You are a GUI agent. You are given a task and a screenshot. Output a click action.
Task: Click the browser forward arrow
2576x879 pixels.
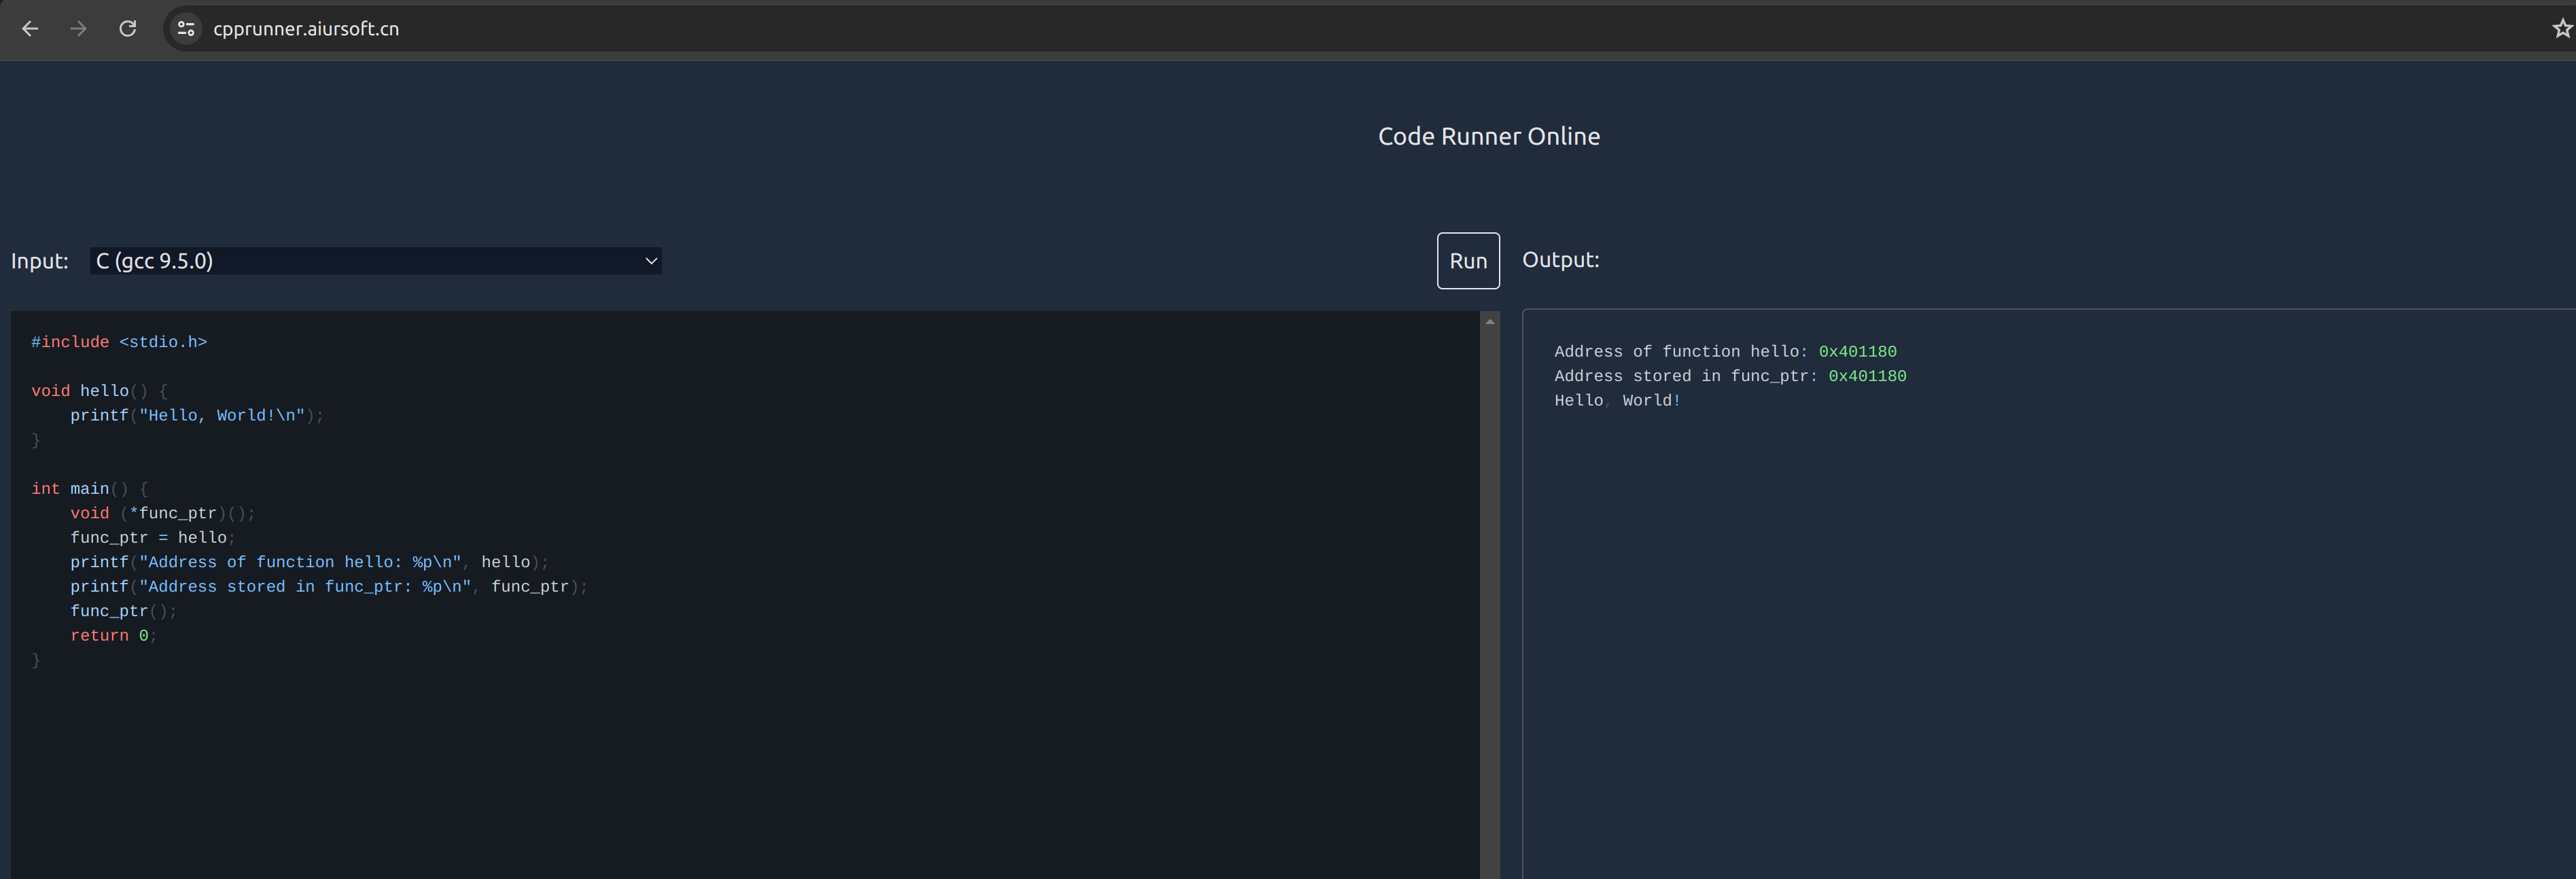[78, 29]
